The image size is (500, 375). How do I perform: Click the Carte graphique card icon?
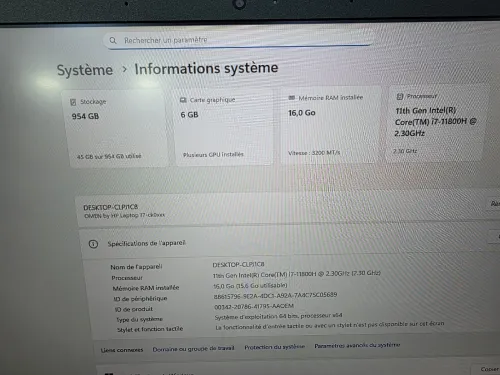pyautogui.click(x=183, y=100)
